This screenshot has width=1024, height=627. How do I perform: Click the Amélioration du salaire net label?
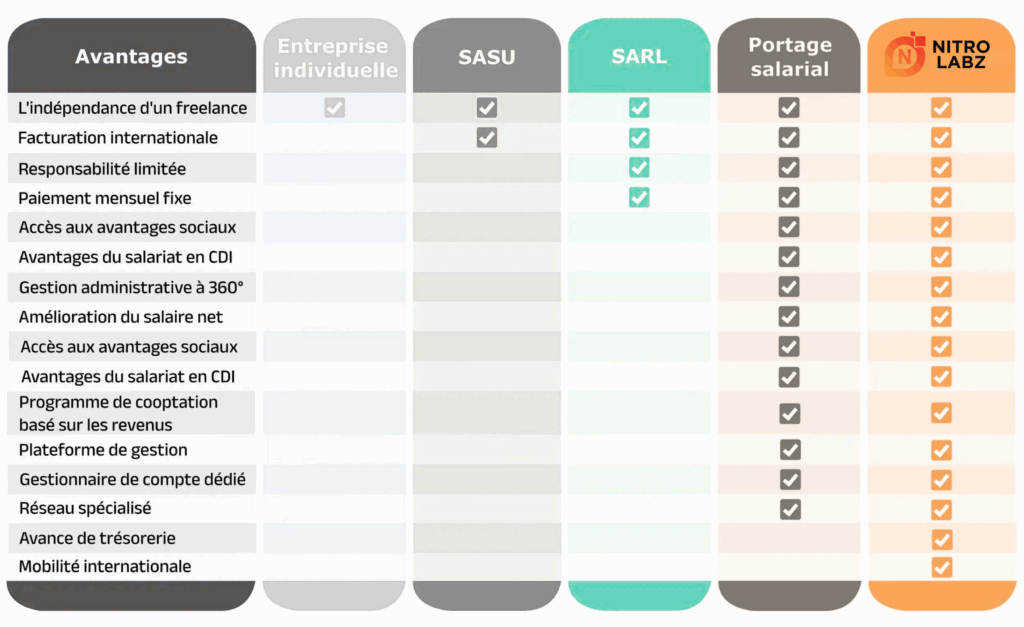point(121,317)
